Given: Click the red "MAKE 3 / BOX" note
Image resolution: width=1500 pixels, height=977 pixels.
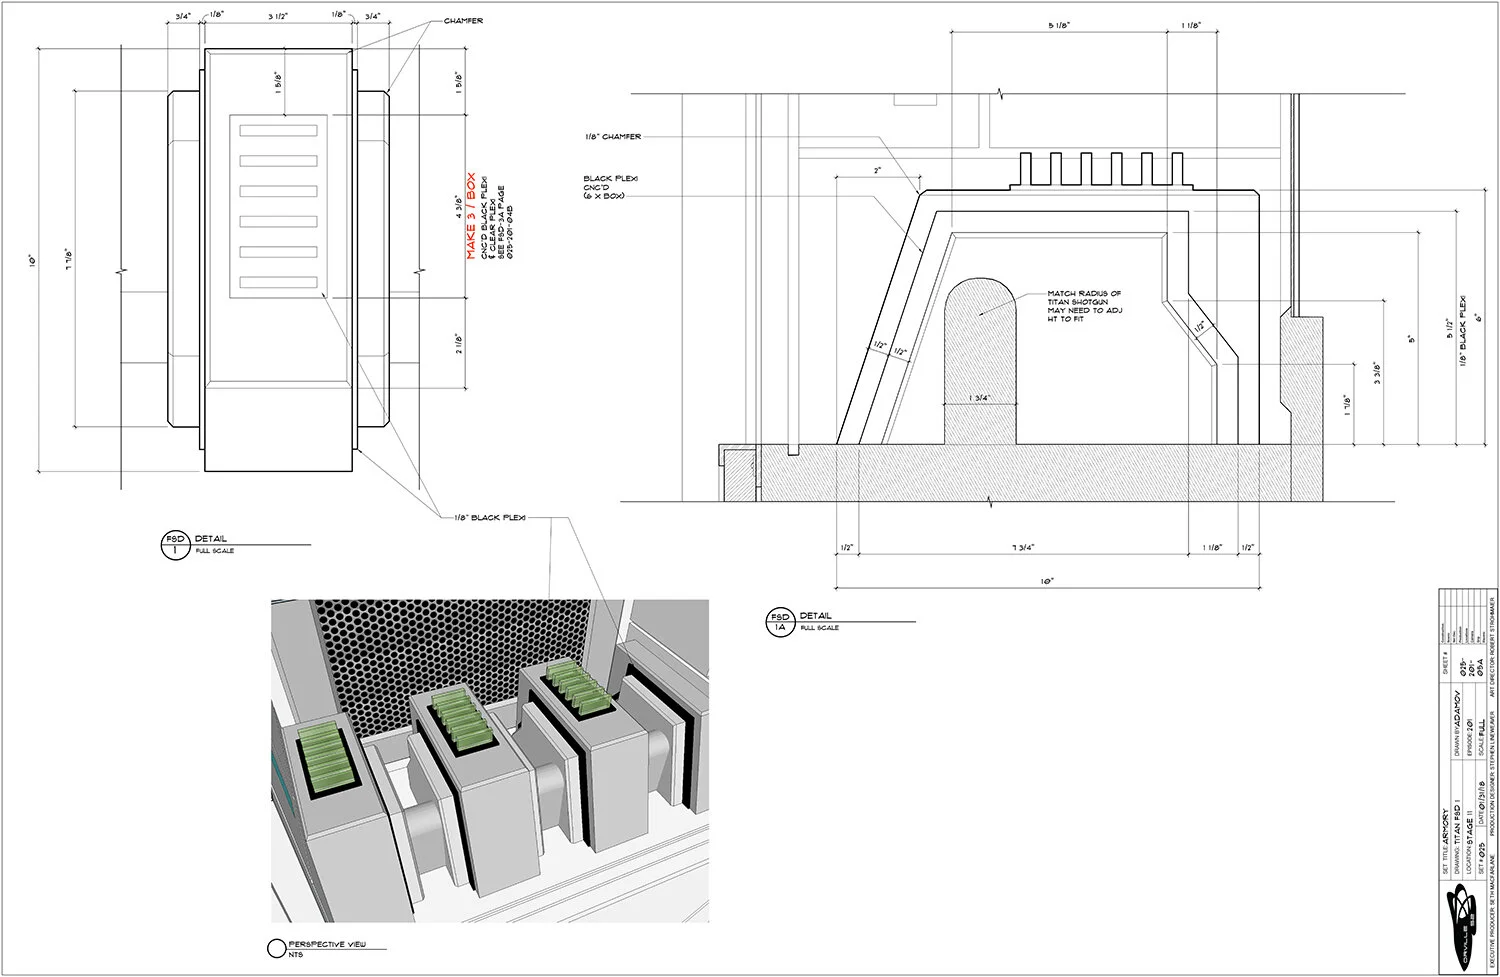Looking at the screenshot, I should [471, 217].
